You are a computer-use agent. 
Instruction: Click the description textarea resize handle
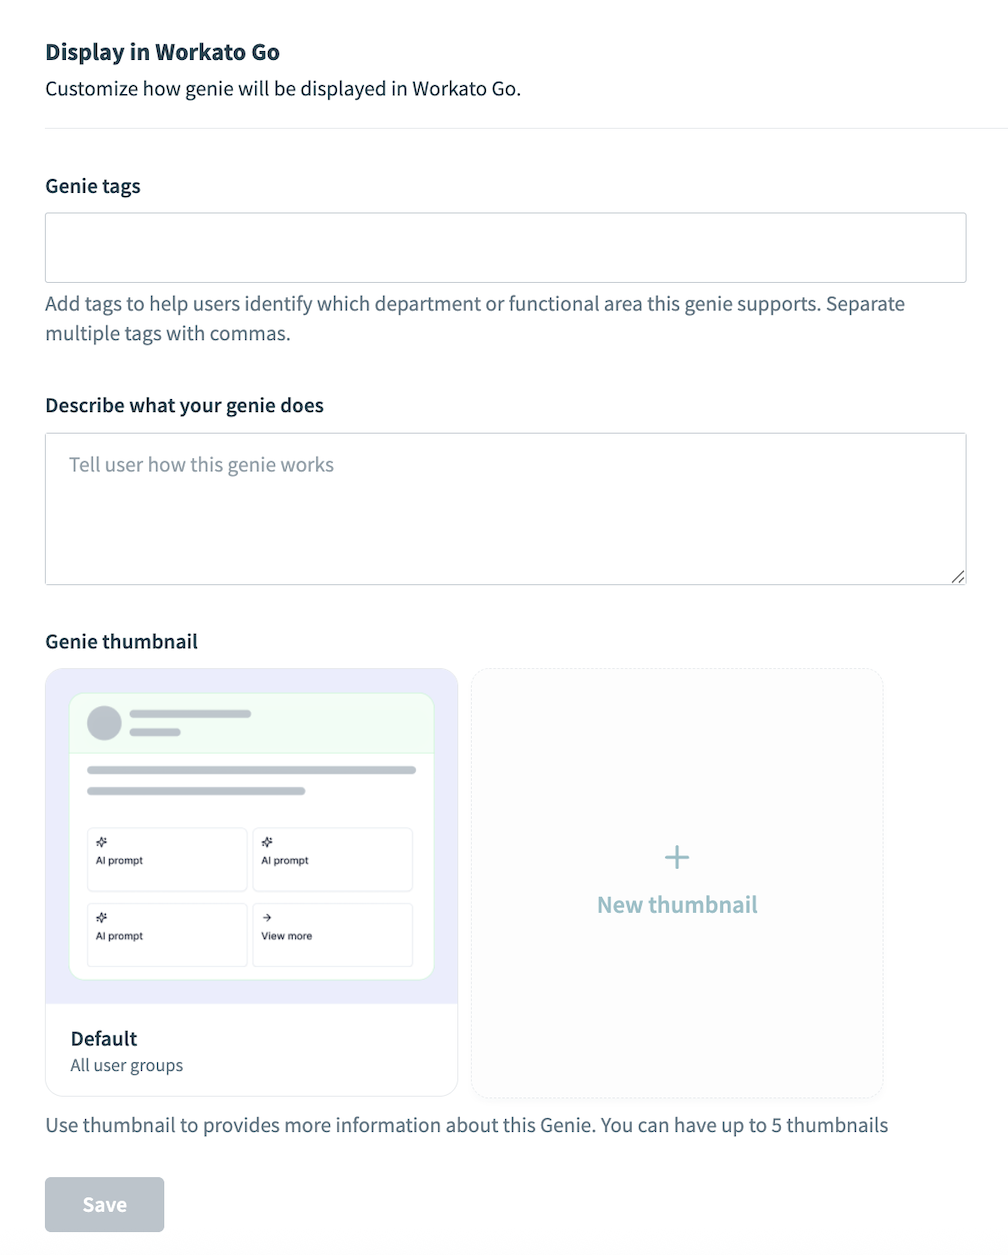958,577
